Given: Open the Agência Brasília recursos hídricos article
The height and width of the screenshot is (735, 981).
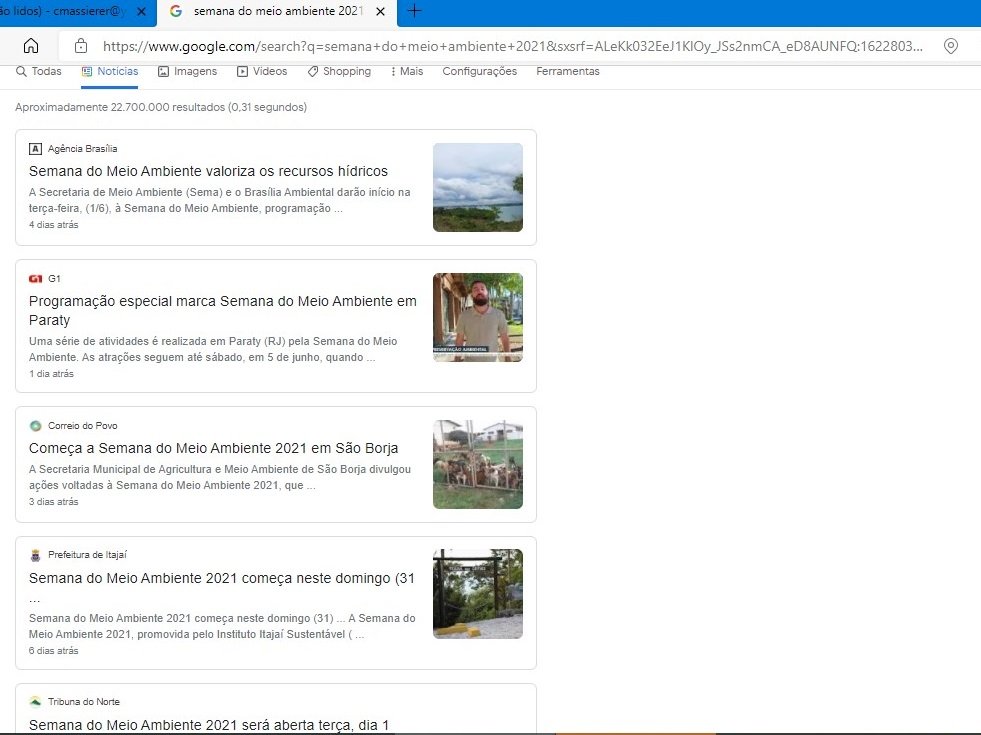Looking at the screenshot, I should point(208,171).
